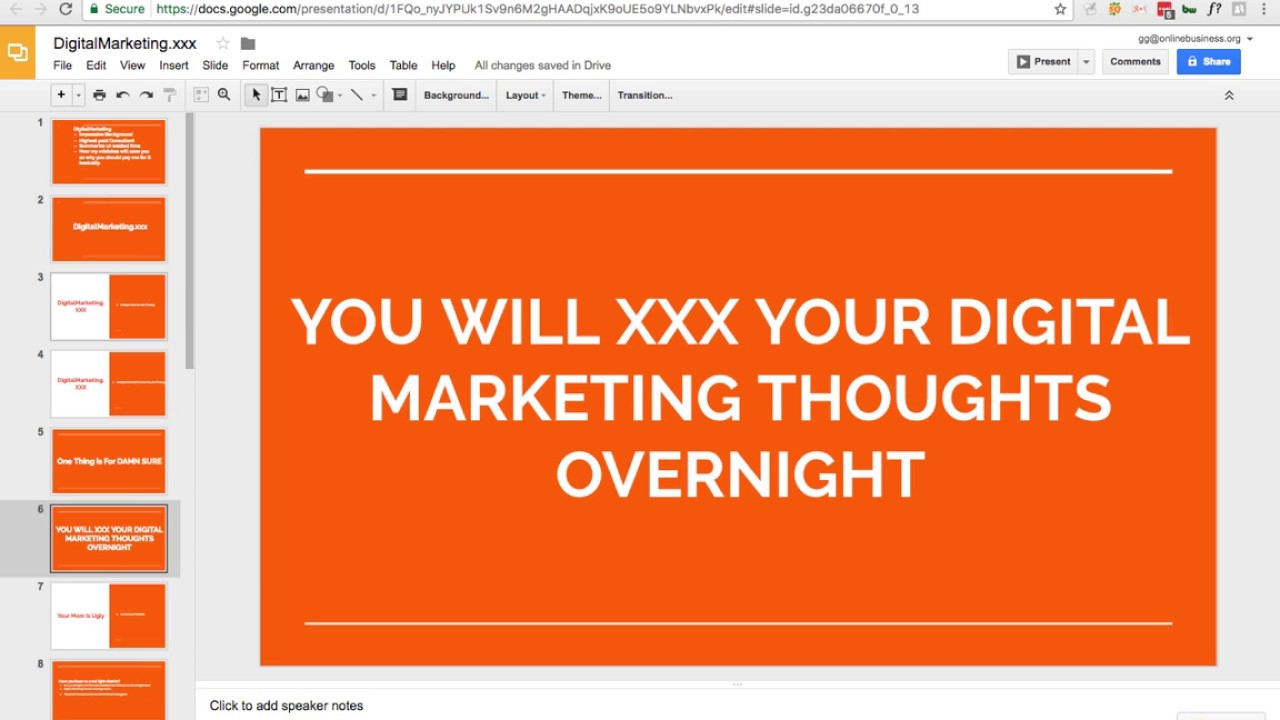Image resolution: width=1280 pixels, height=720 pixels.
Task: Open the Help menu
Action: point(443,65)
